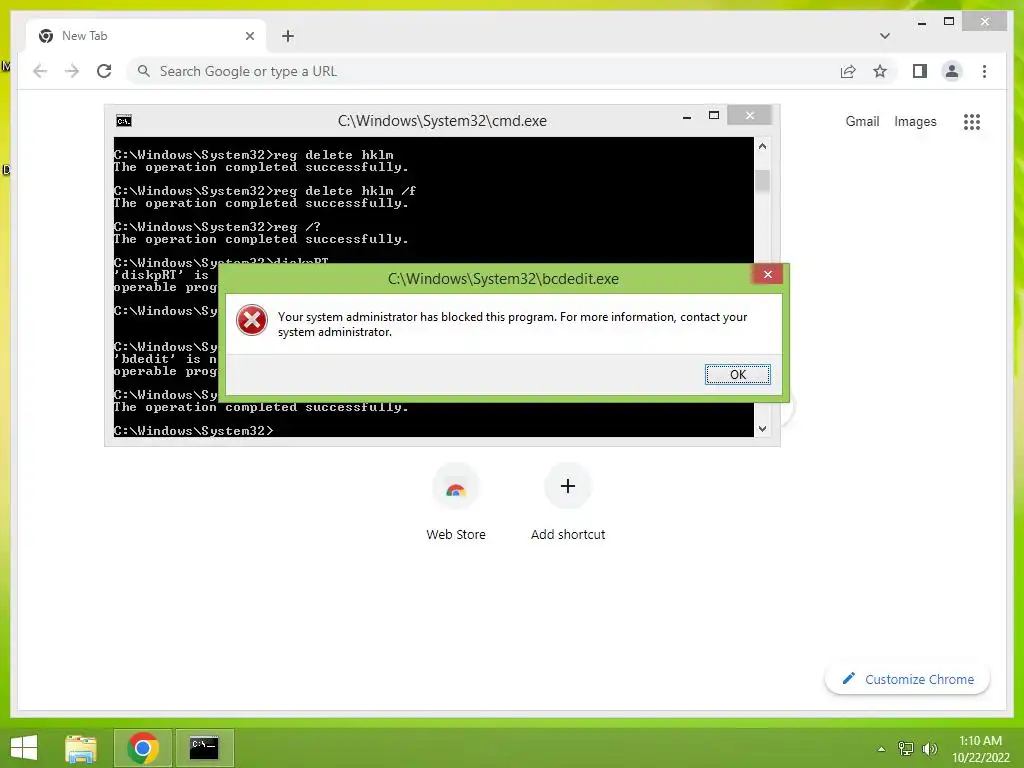This screenshot has width=1024, height=768.
Task: Click the Add shortcut tile
Action: (x=568, y=503)
